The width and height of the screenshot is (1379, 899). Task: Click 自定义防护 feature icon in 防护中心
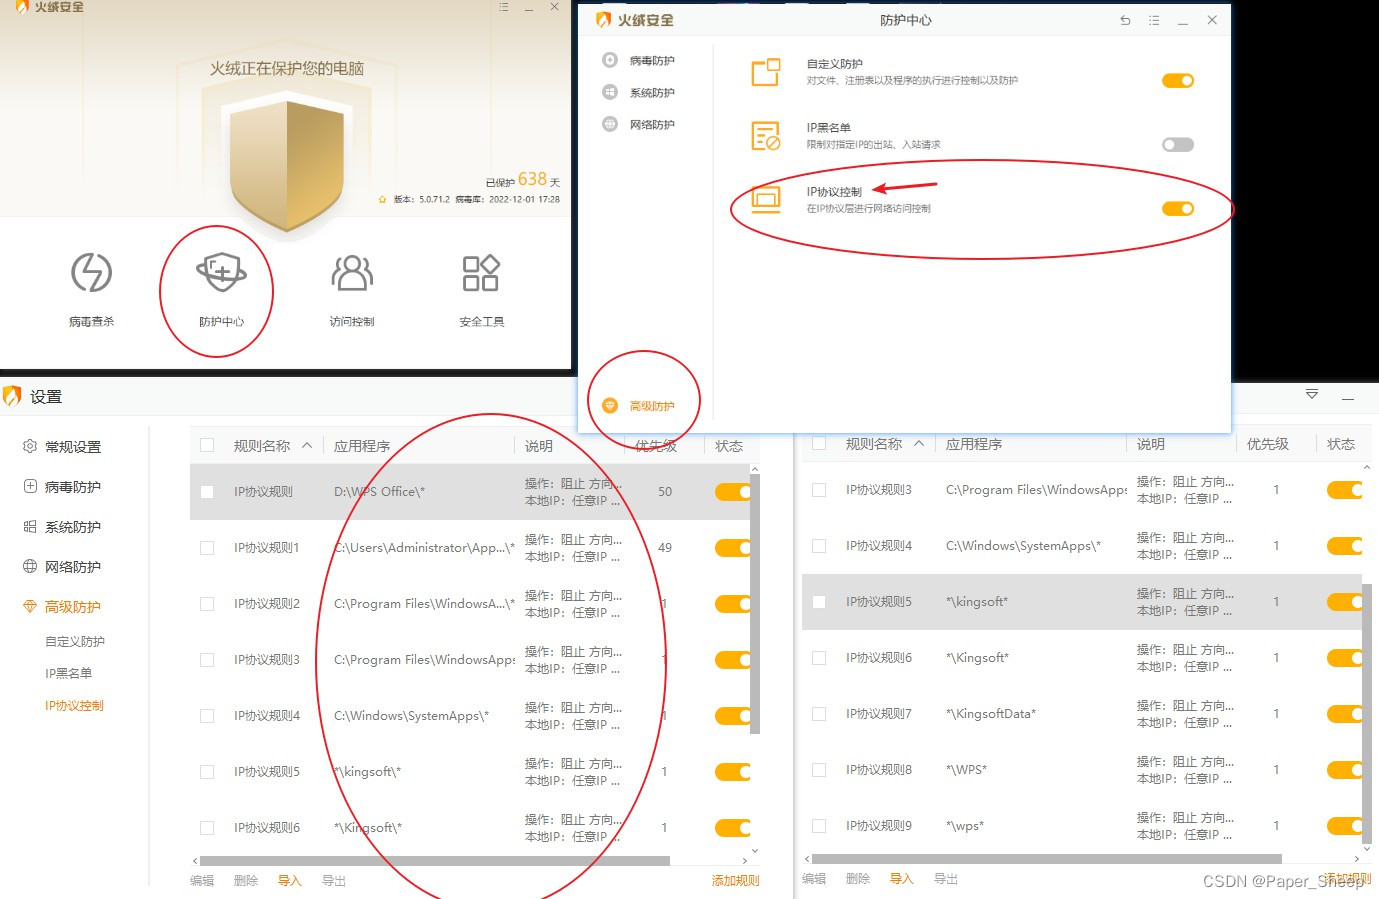point(766,72)
